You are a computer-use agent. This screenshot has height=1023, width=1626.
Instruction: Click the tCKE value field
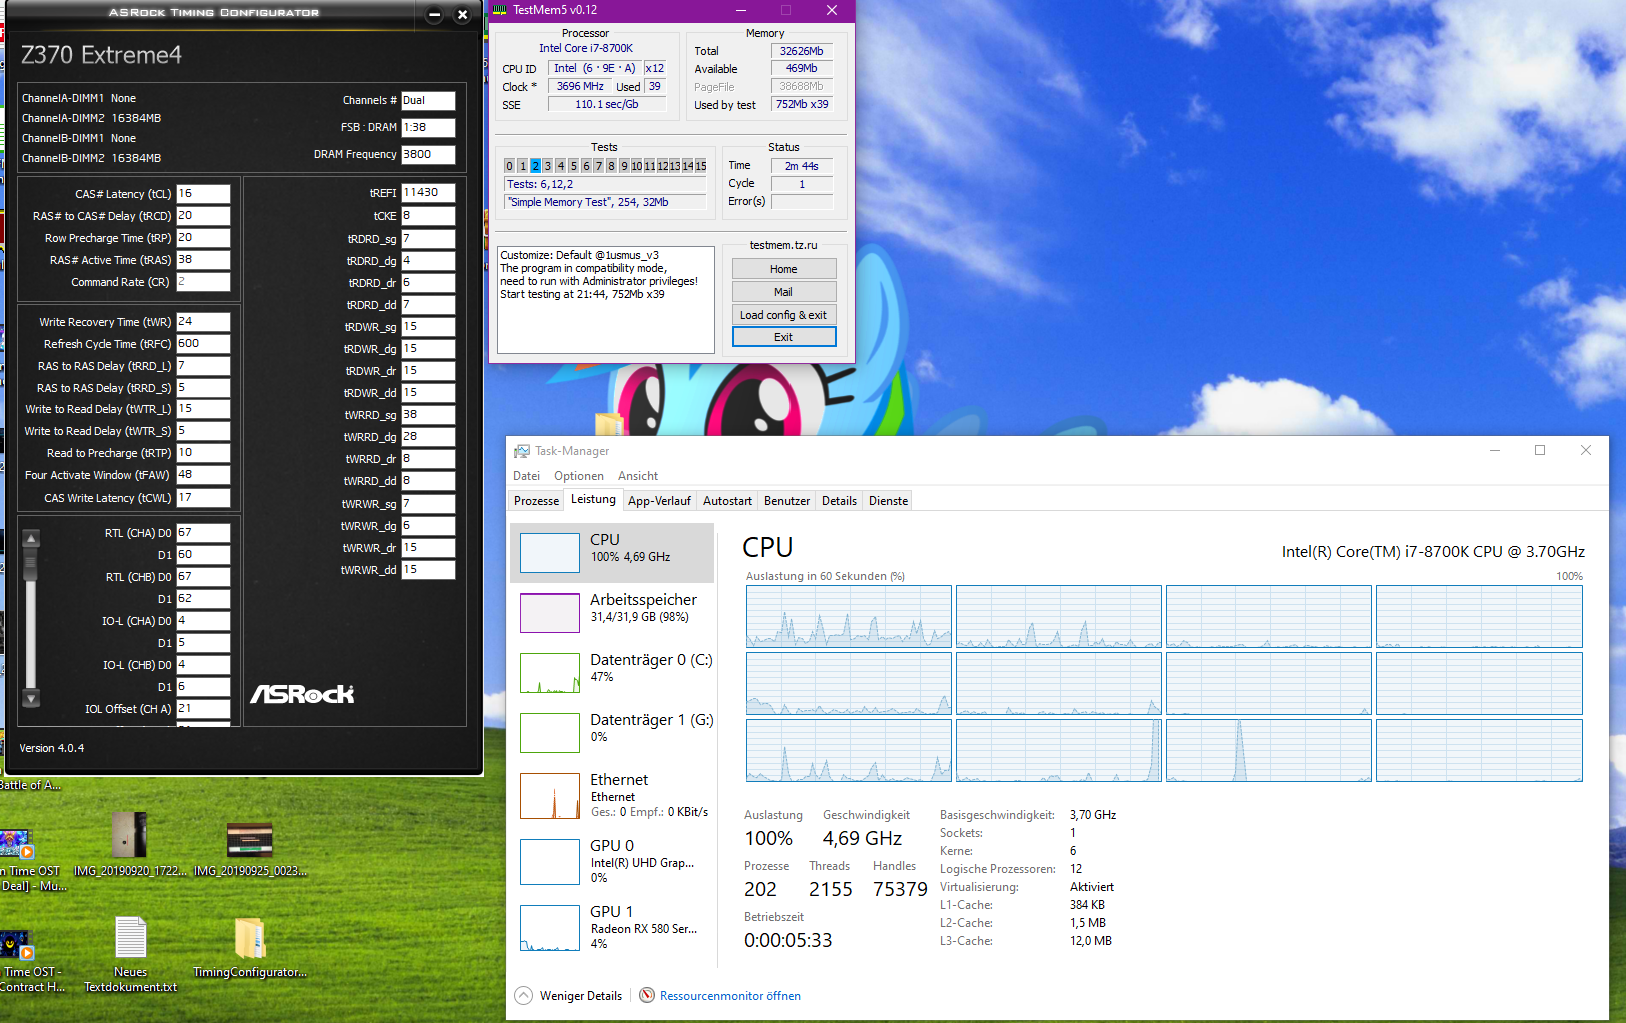428,216
